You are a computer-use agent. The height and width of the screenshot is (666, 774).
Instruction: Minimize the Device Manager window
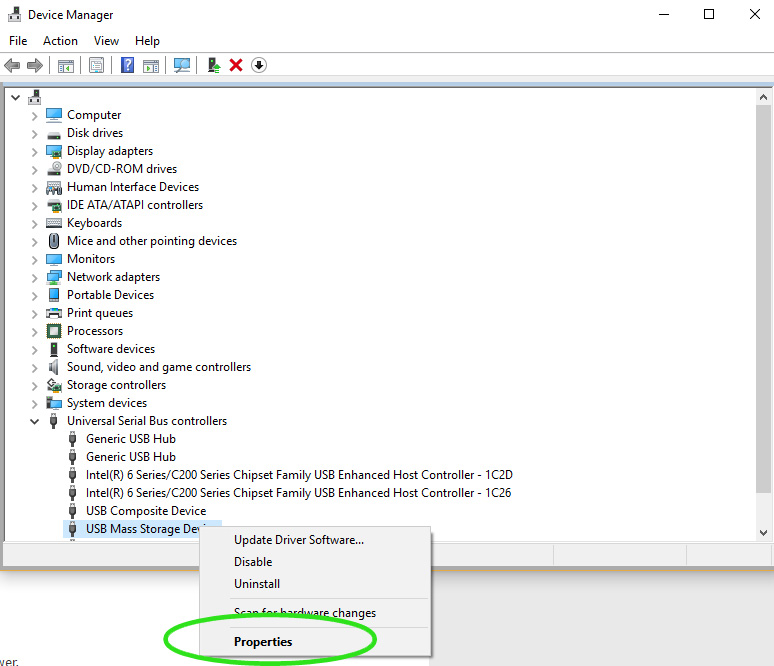click(x=664, y=14)
